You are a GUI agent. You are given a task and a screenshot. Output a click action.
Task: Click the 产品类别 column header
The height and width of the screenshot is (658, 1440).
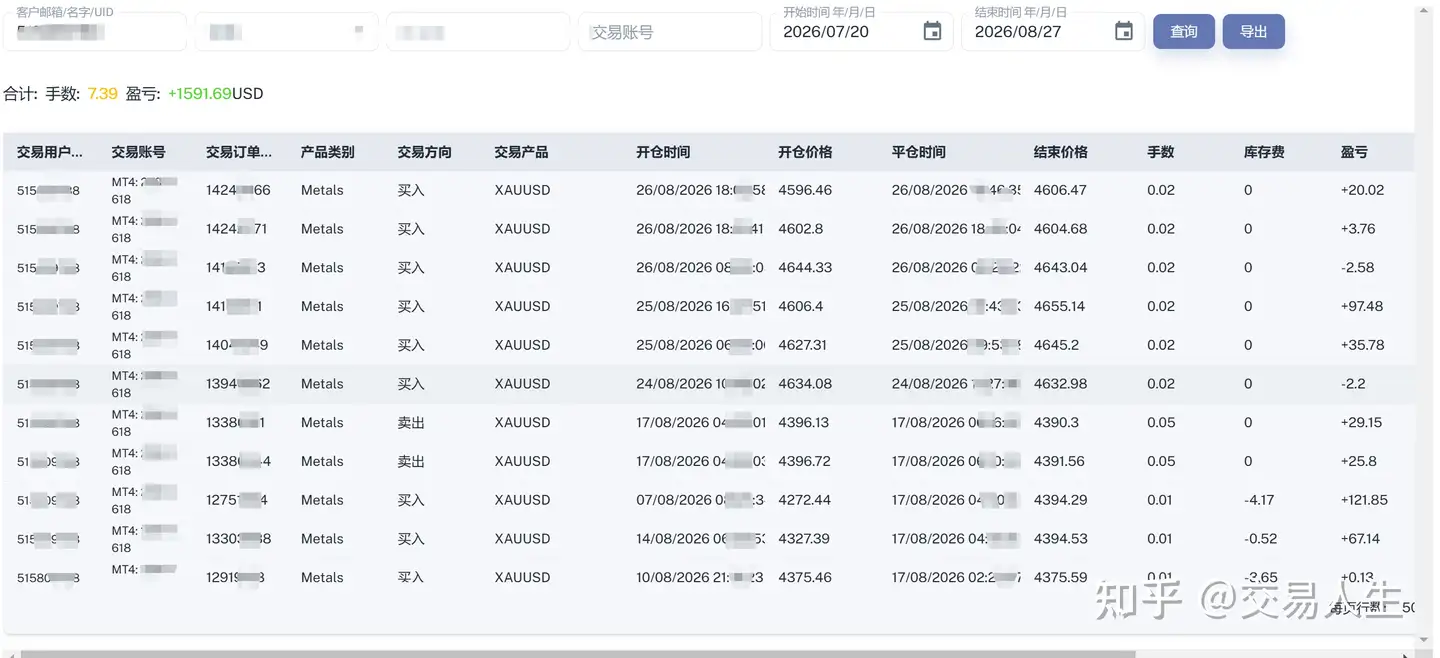pos(328,152)
